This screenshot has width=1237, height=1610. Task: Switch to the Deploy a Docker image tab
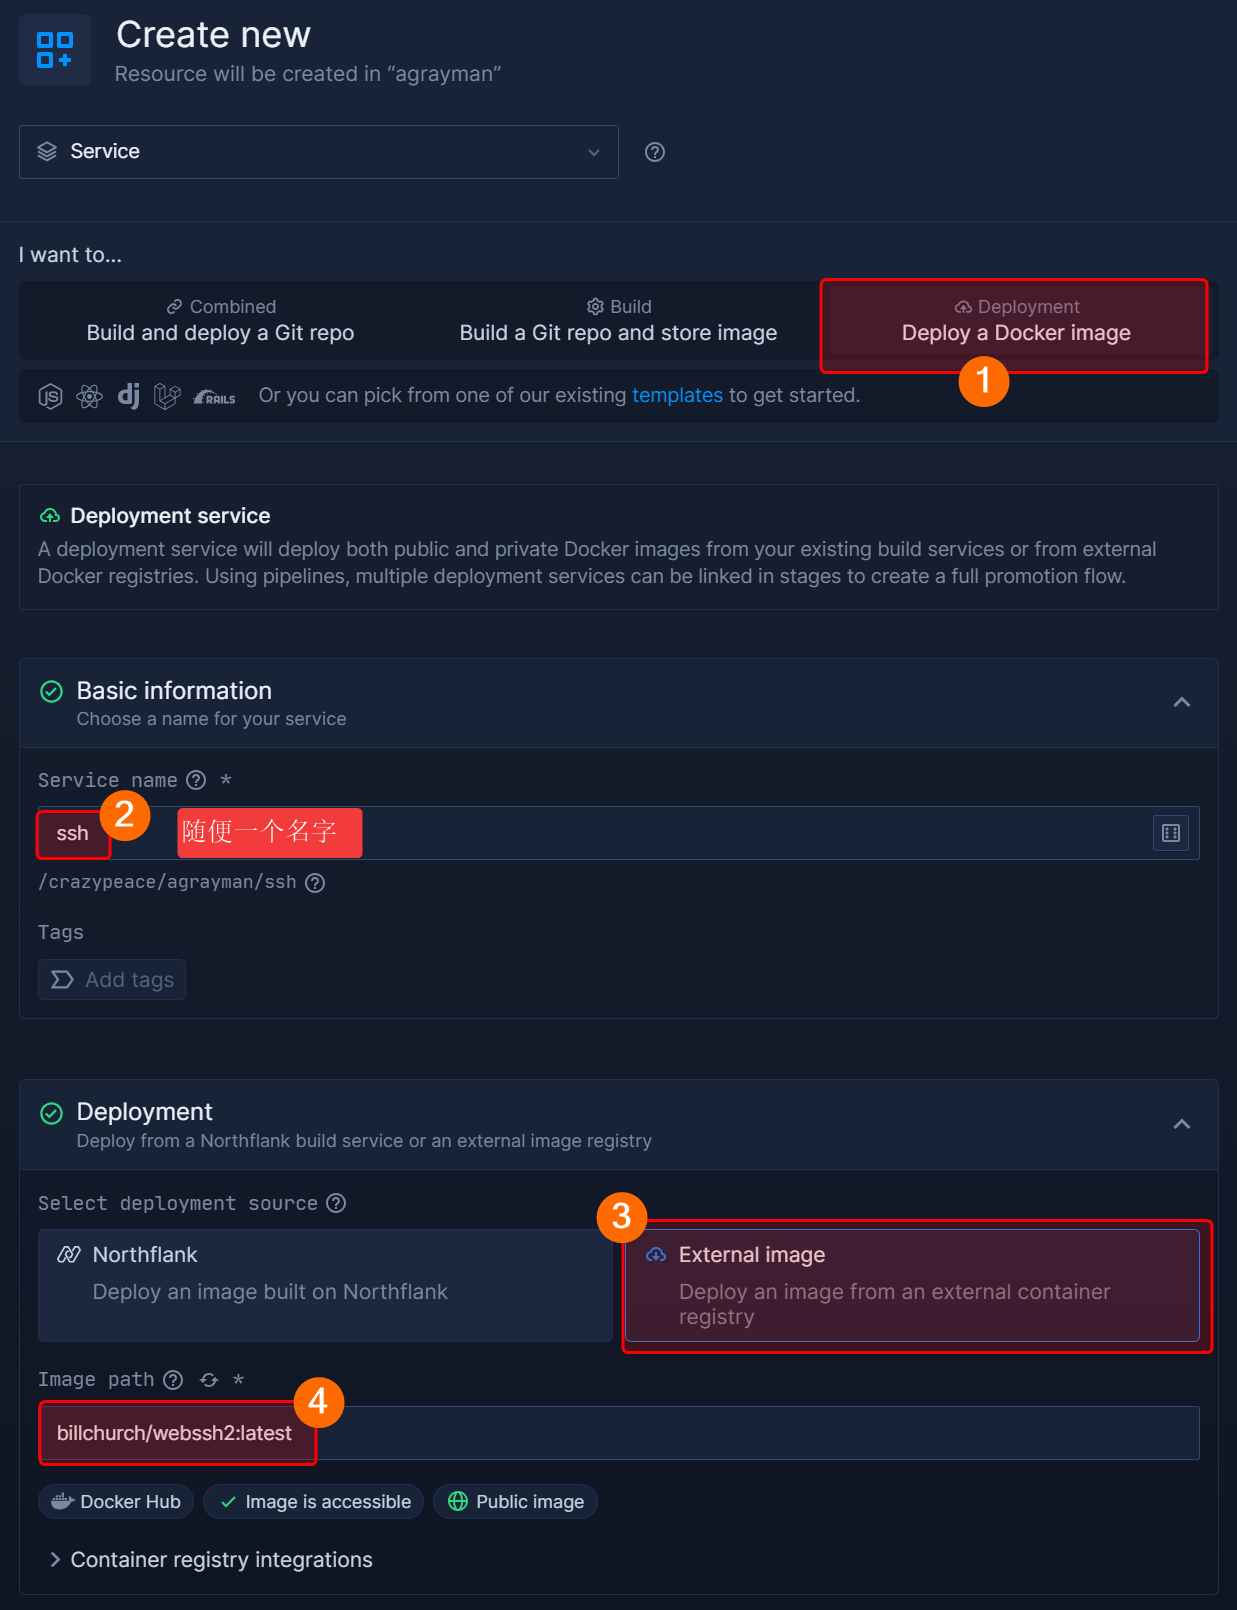pyautogui.click(x=1016, y=320)
